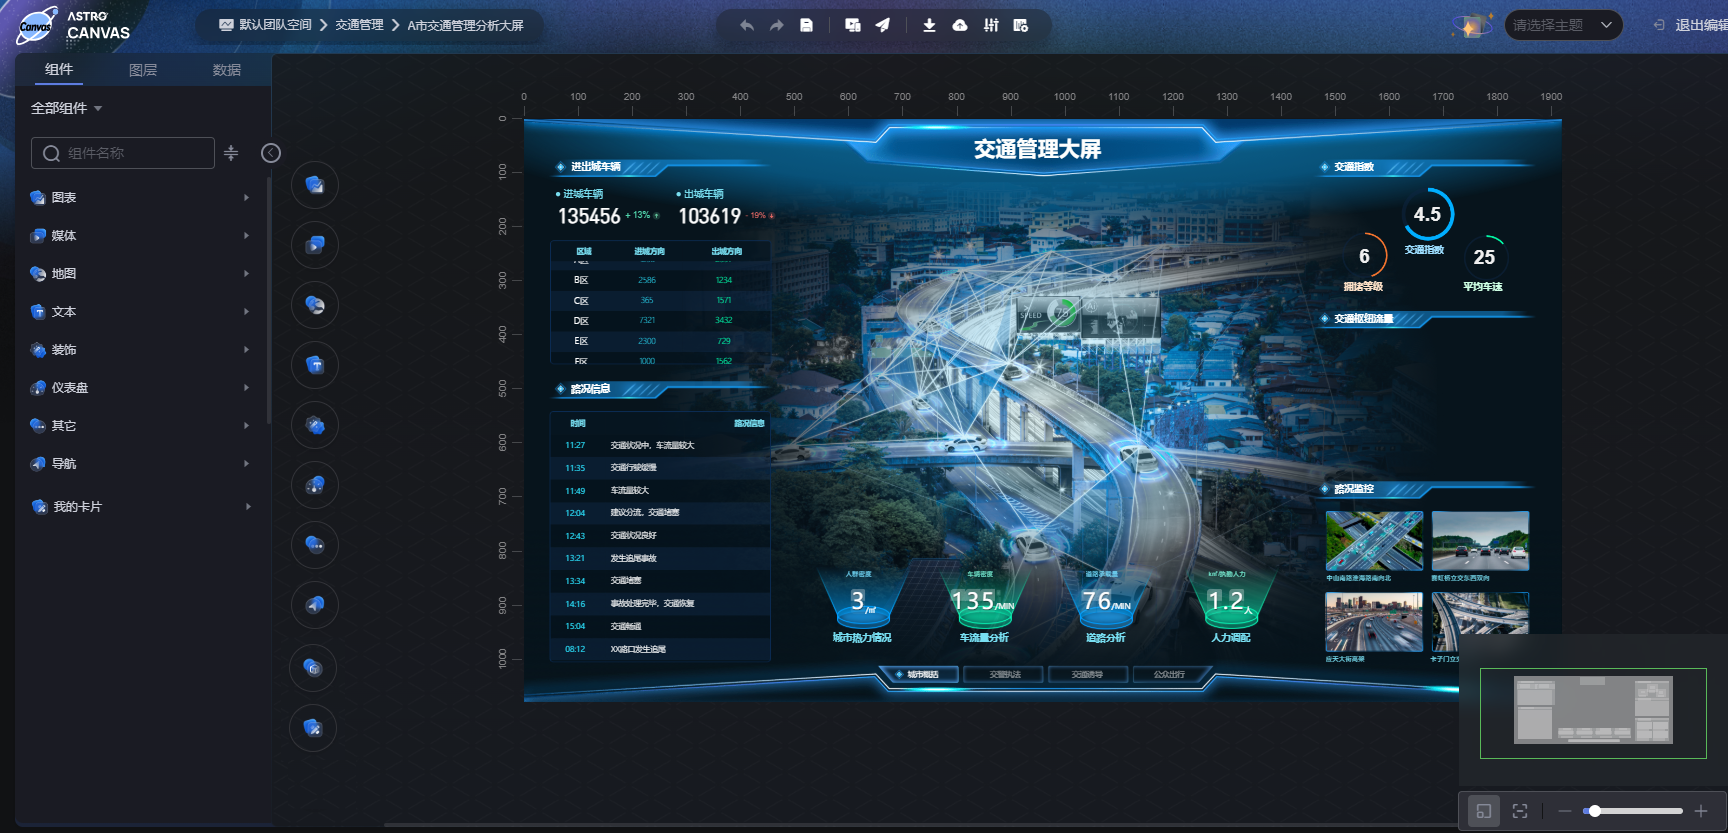Viewport: 1728px width, 833px height.
Task: Click the fit-to-screen icon
Action: 1520,811
